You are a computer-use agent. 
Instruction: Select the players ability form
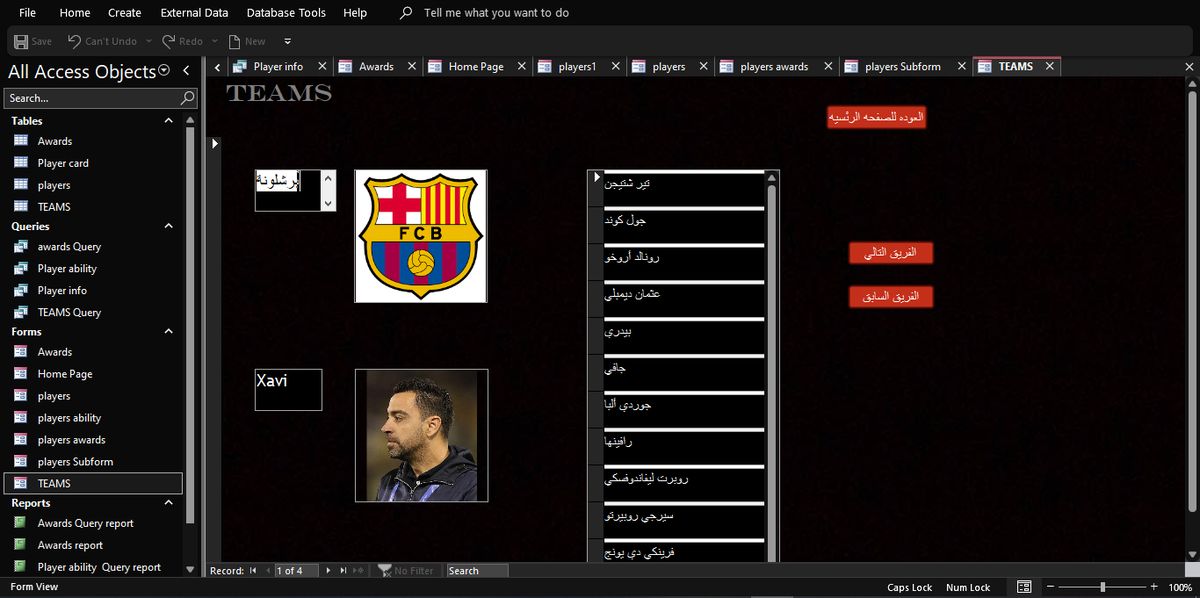pos(94,418)
